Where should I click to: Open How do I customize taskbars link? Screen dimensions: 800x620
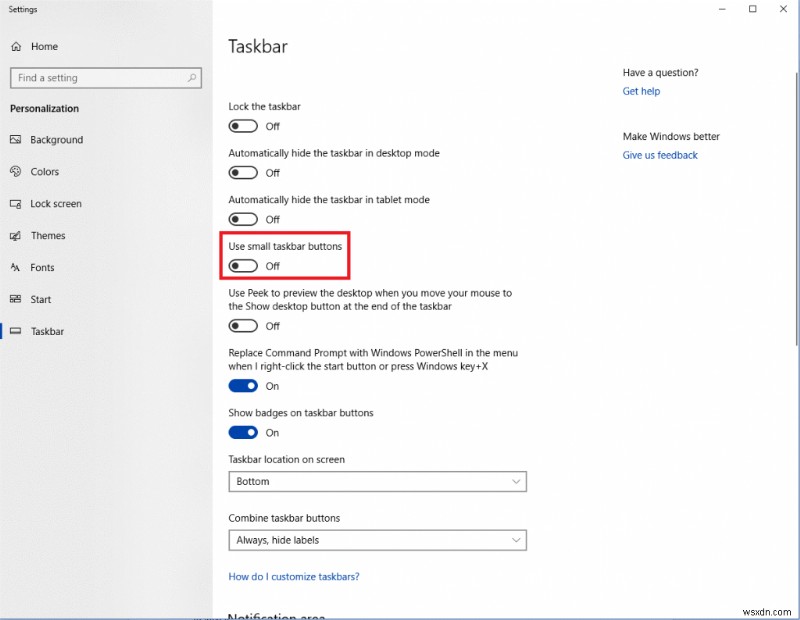294,576
